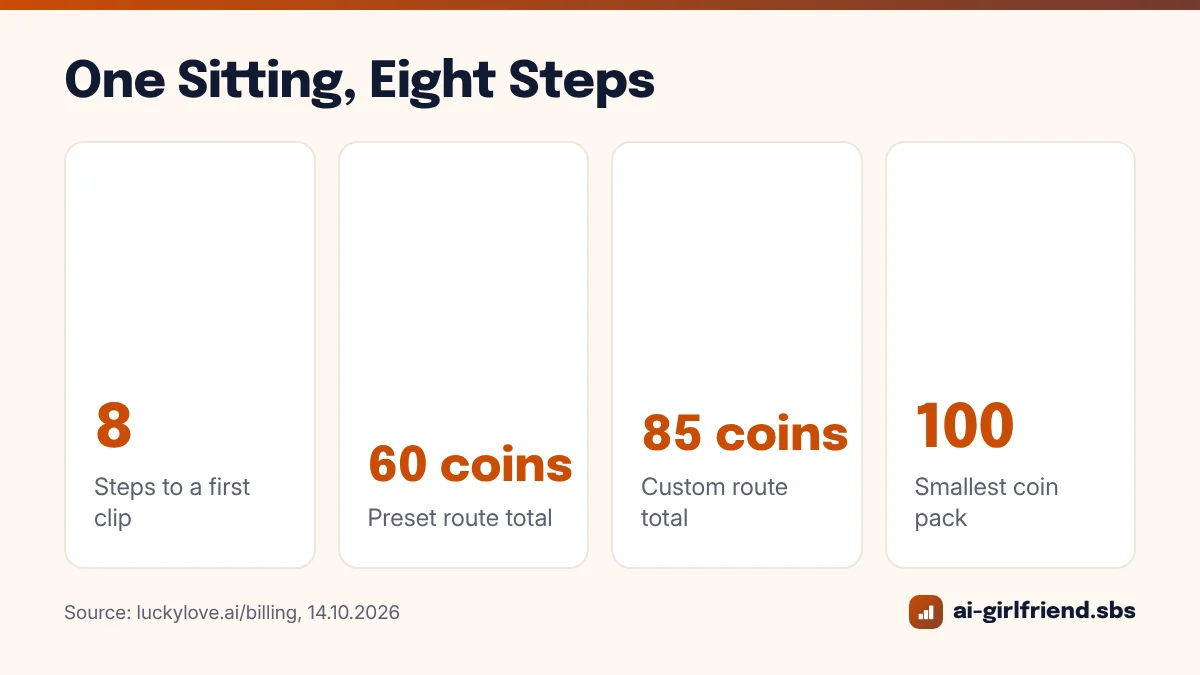Click empty area of the Custom route card

point(737,270)
